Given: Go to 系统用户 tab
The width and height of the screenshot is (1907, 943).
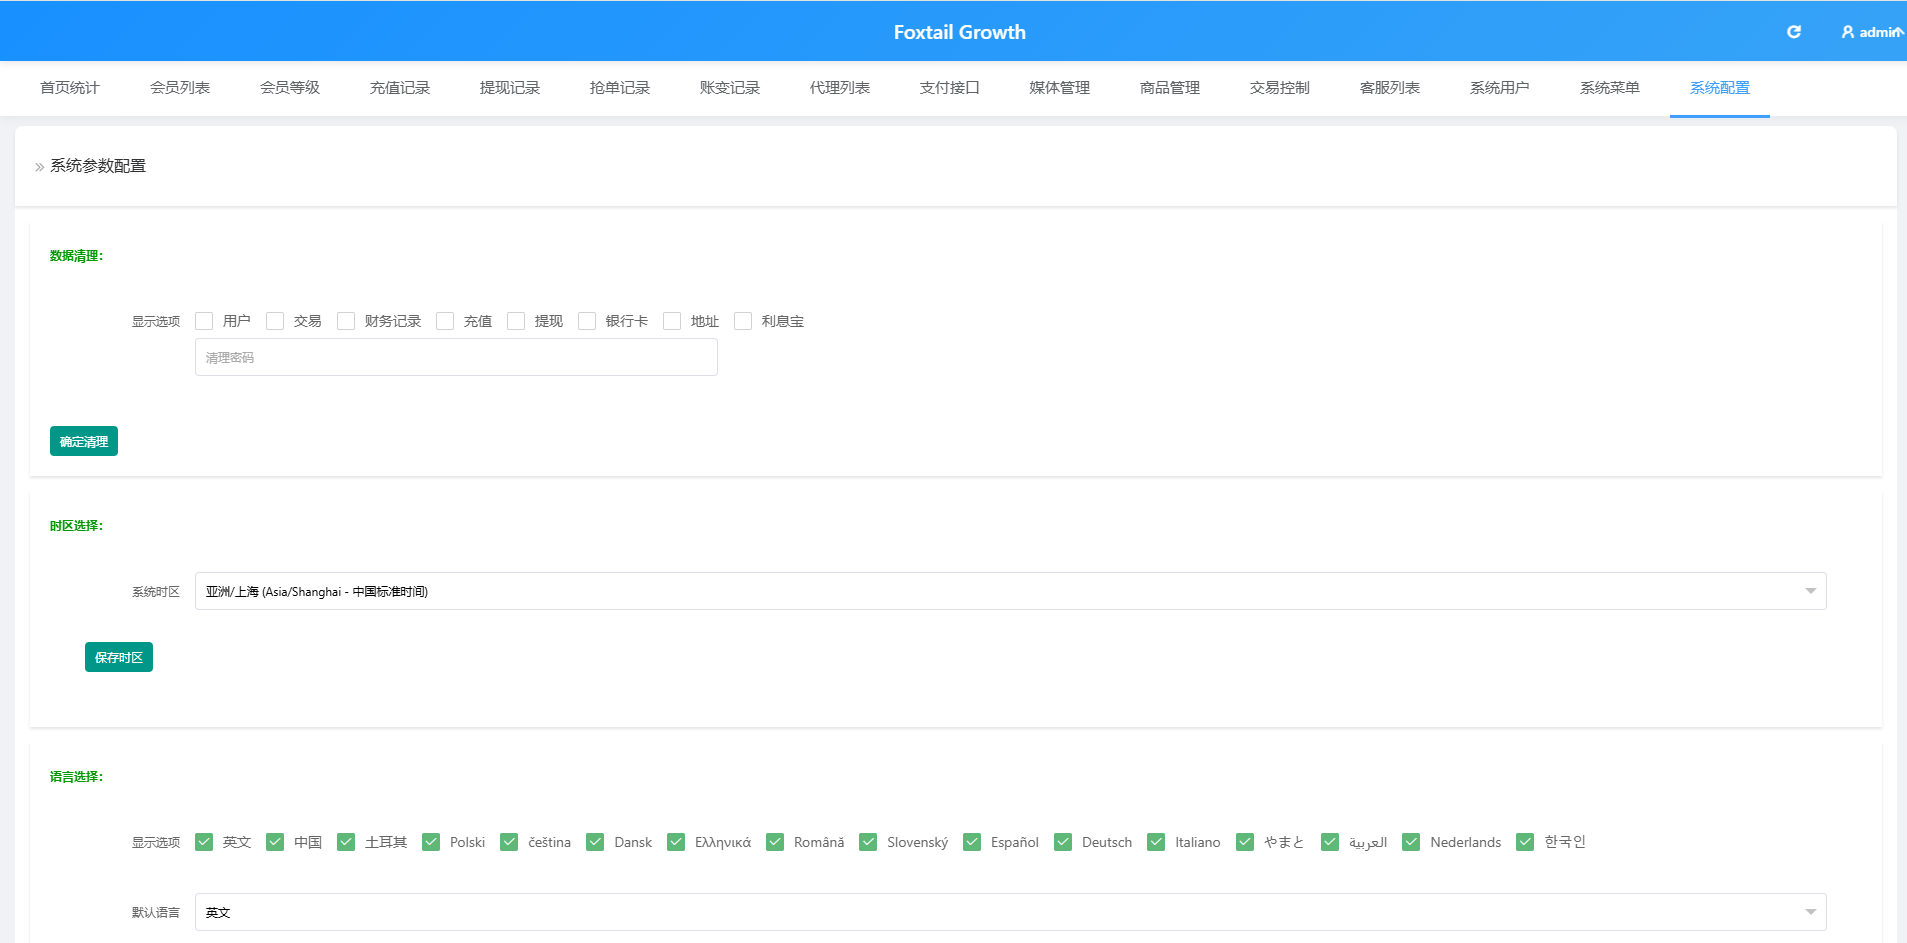Looking at the screenshot, I should coord(1500,88).
